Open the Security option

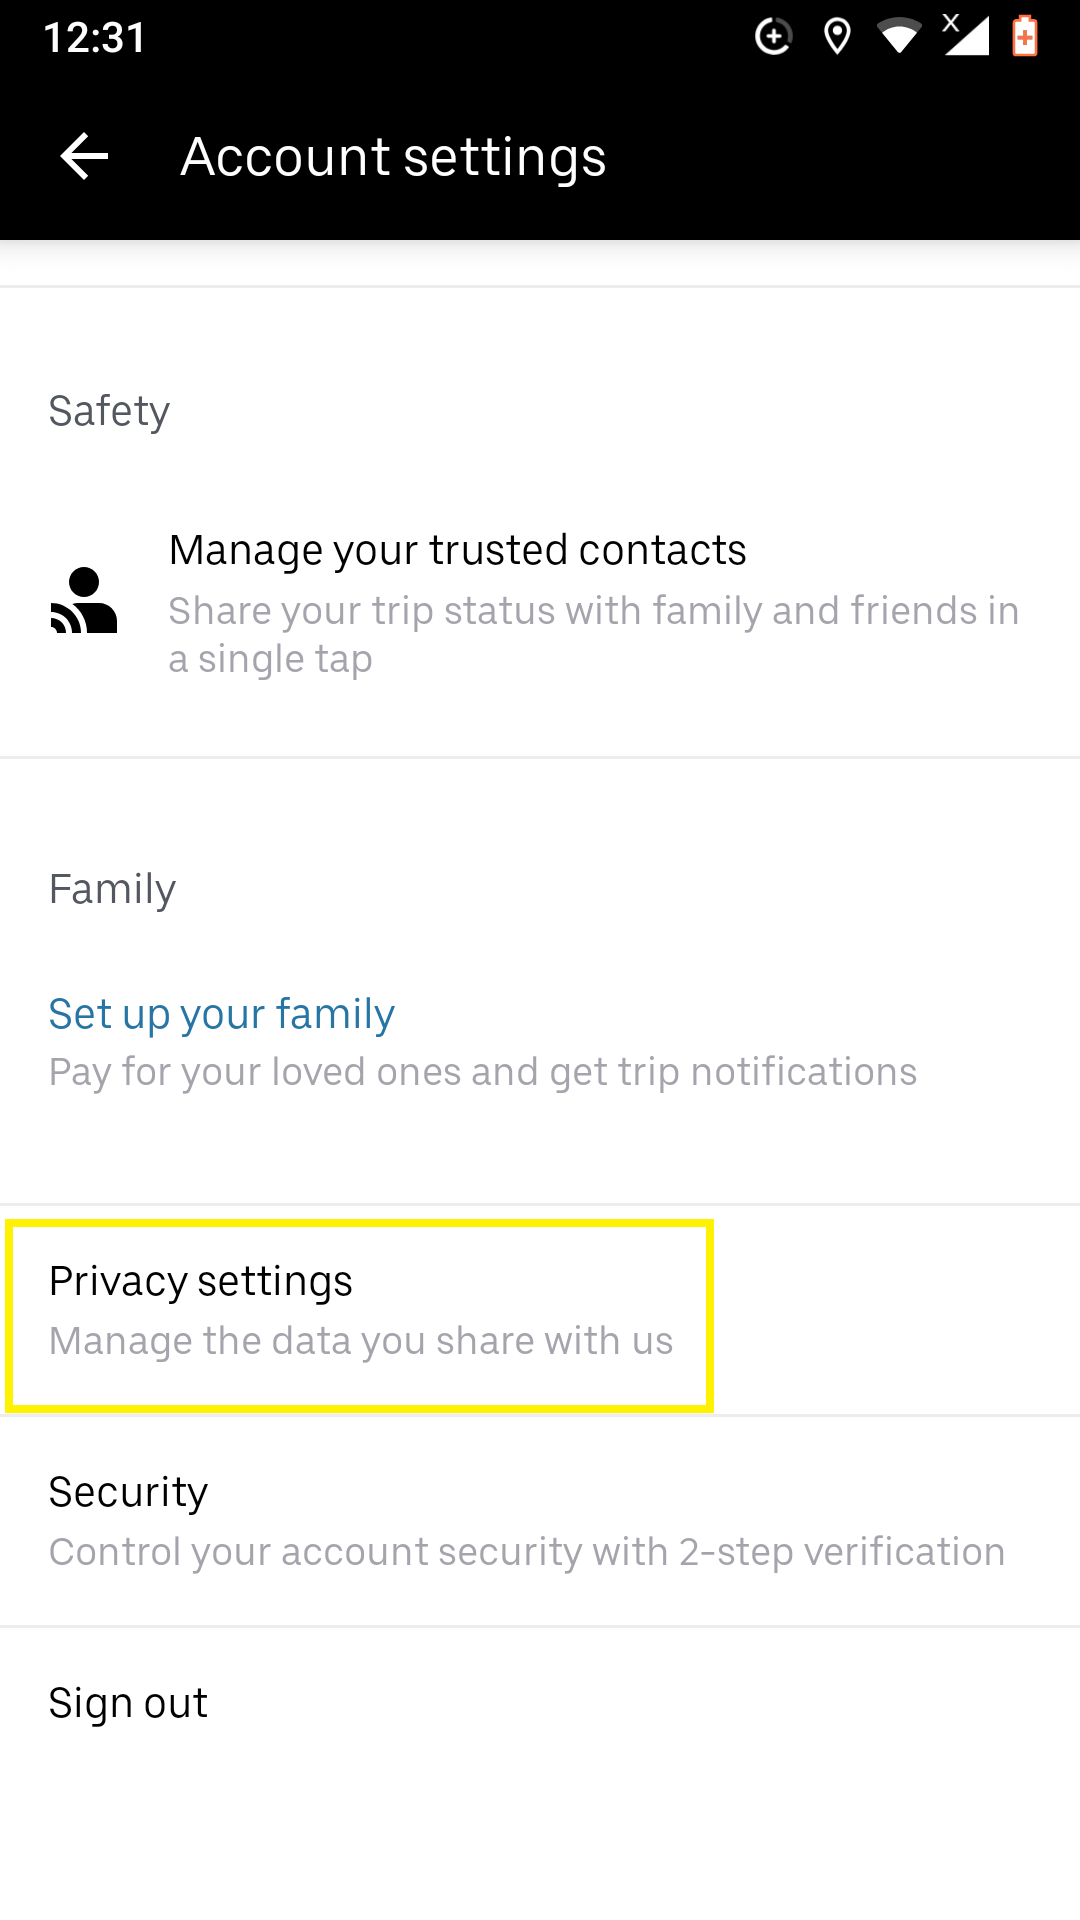pos(540,1521)
